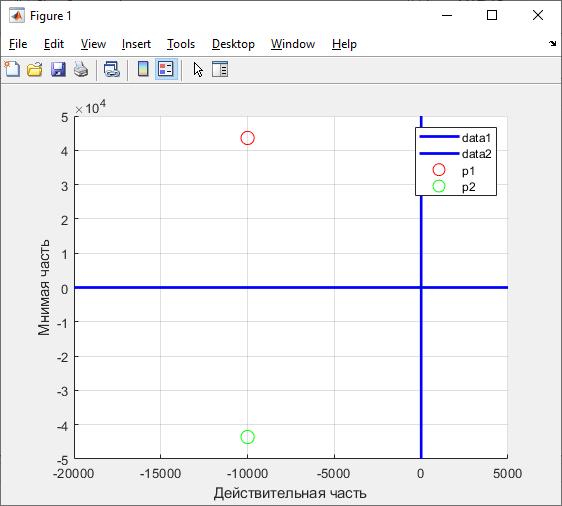Click the green pole marker on the plot
Image resolution: width=562 pixels, height=506 pixels.
point(248,437)
